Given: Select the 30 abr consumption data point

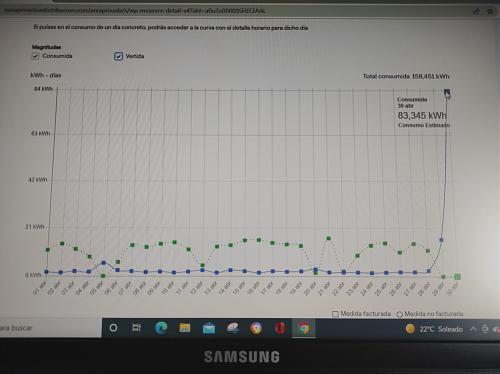Looking at the screenshot, I should [447, 92].
